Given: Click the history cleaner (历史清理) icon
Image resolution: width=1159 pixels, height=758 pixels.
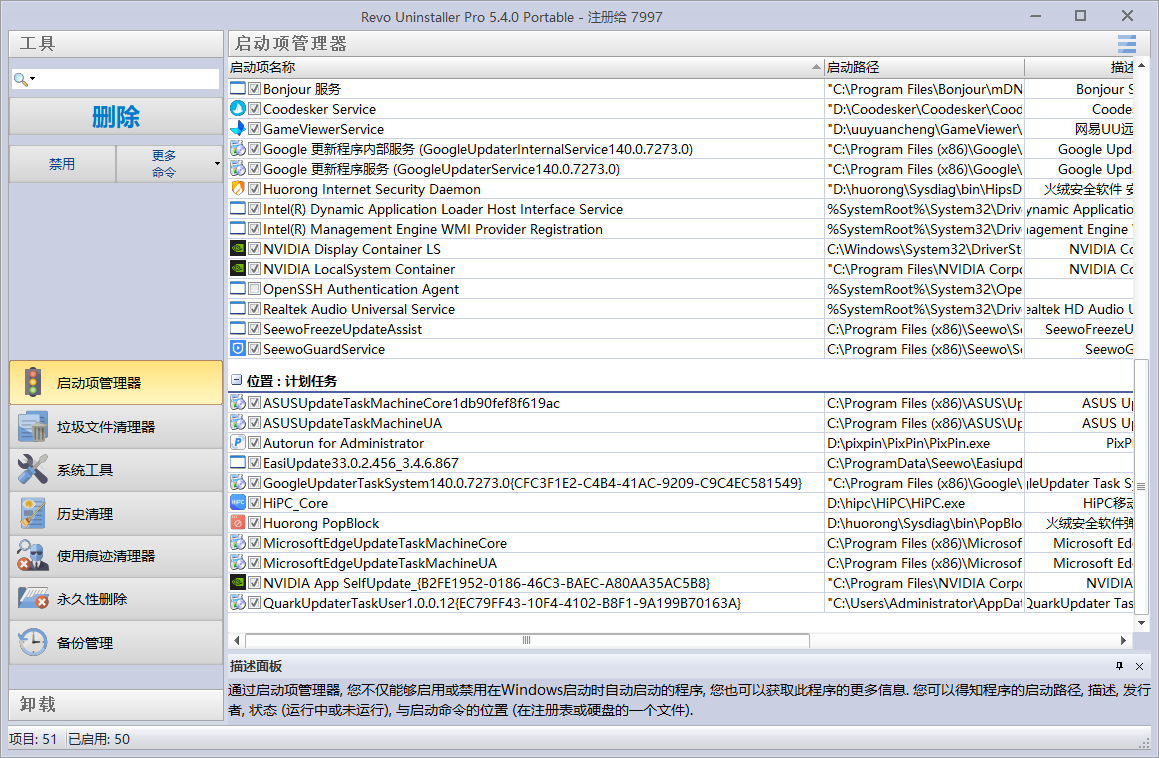Looking at the screenshot, I should 32,514.
